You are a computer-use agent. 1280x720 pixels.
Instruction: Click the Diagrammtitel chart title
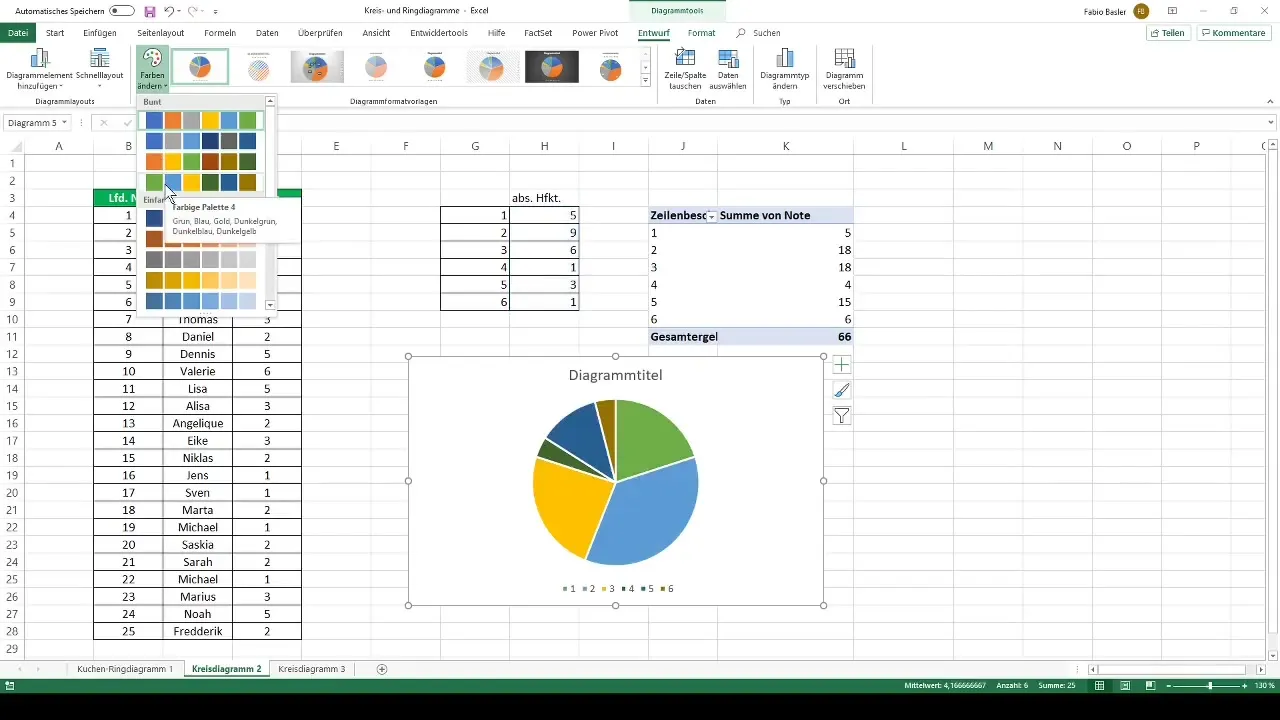615,375
